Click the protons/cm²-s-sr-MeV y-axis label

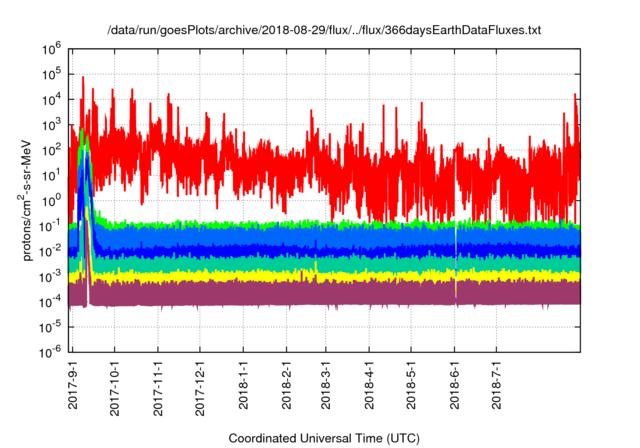point(32,198)
